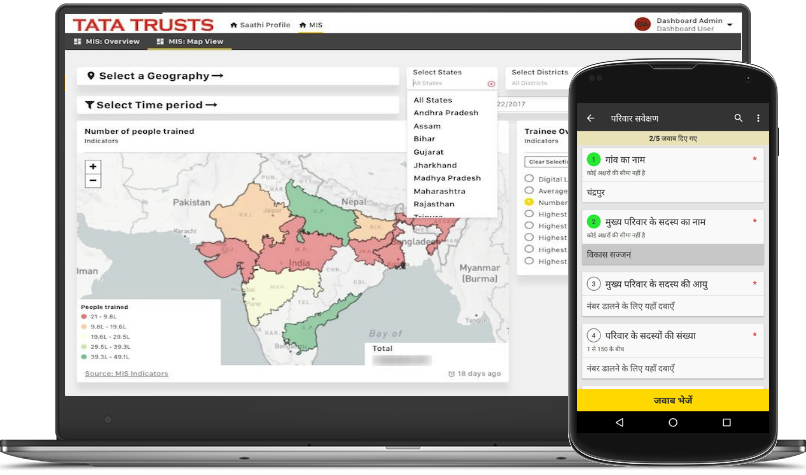The height and width of the screenshot is (475, 806).
Task: Select the Number indicator radio button
Action: 529,202
